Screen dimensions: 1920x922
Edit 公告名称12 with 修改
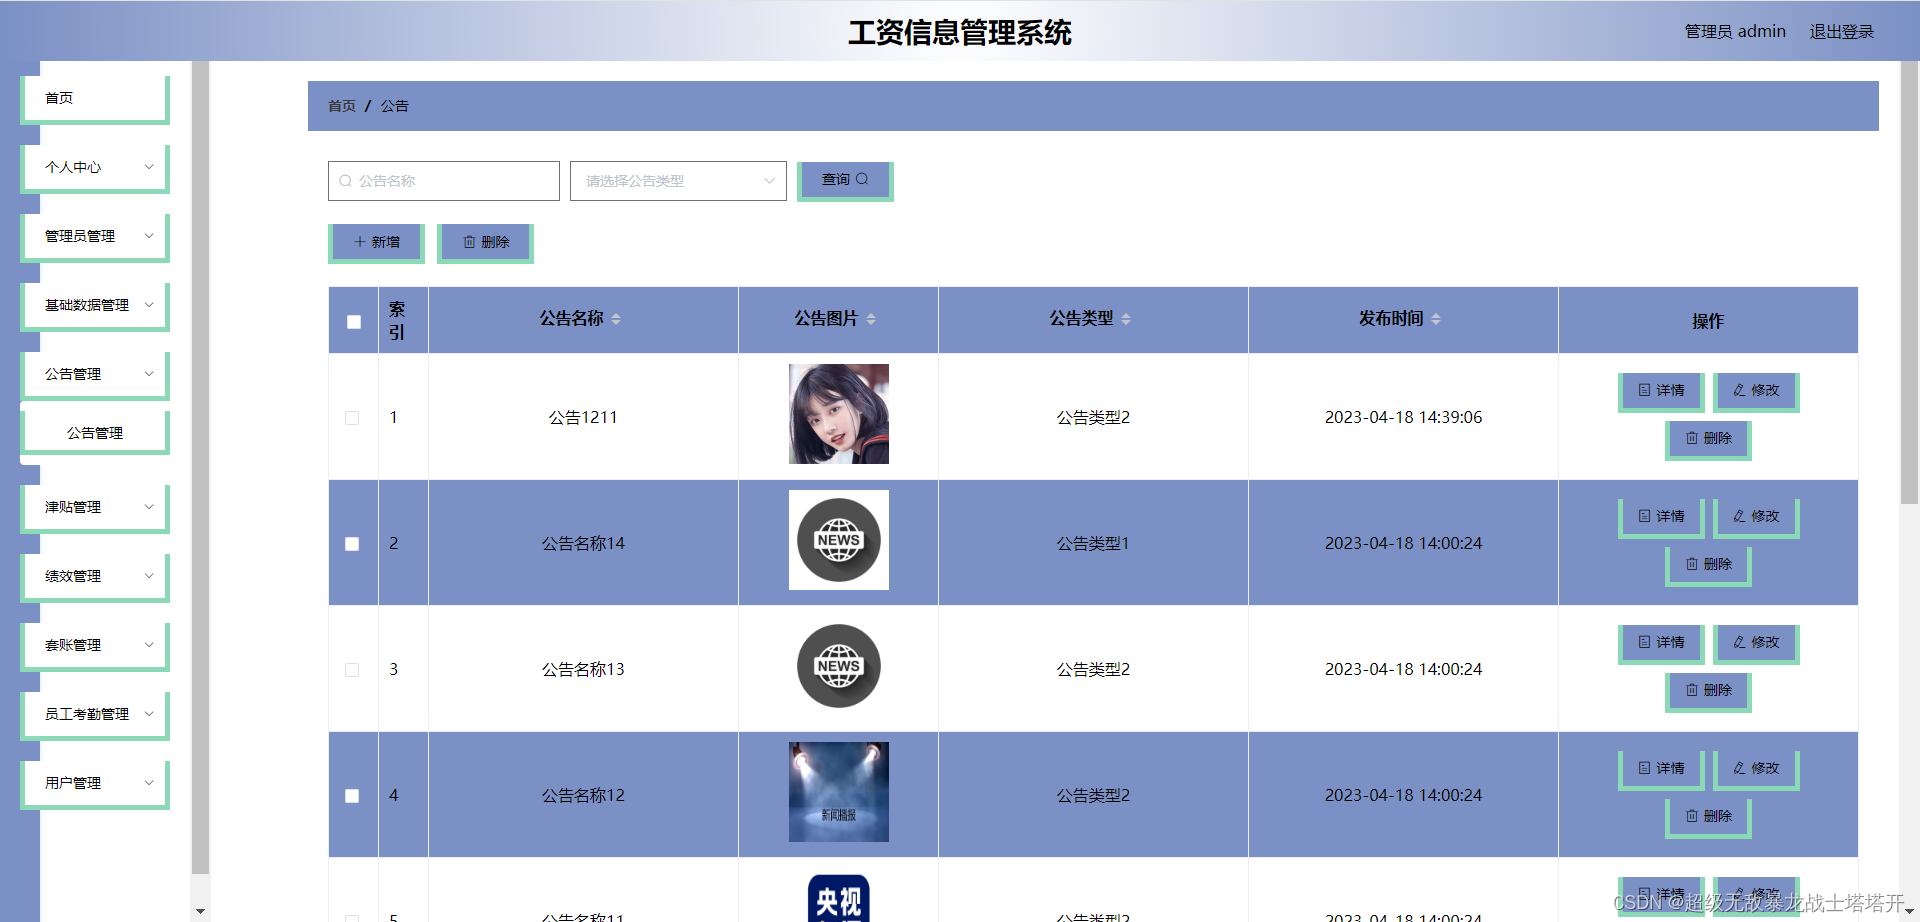(1756, 769)
